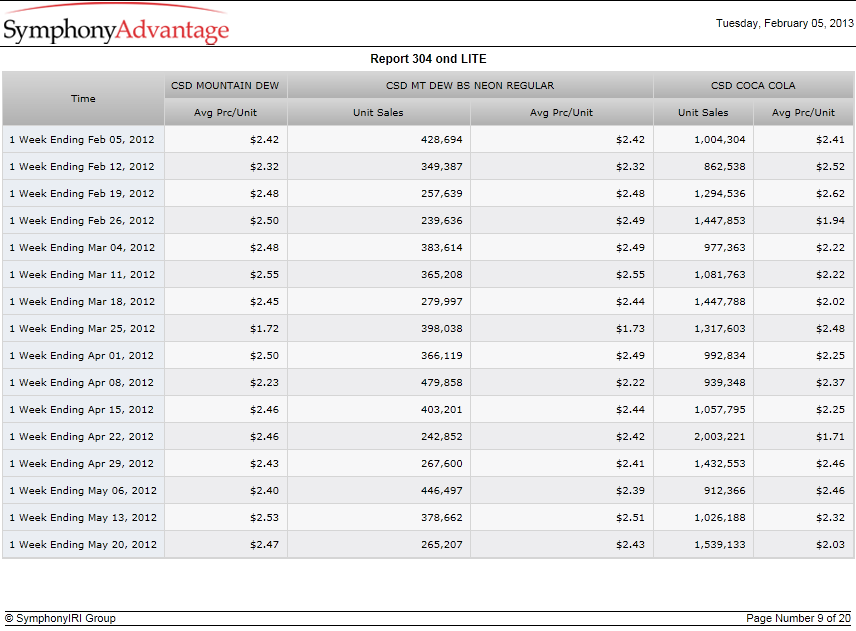856x631 pixels.
Task: Click Unit Sales header under CSD COCA COLA
Action: coord(703,112)
